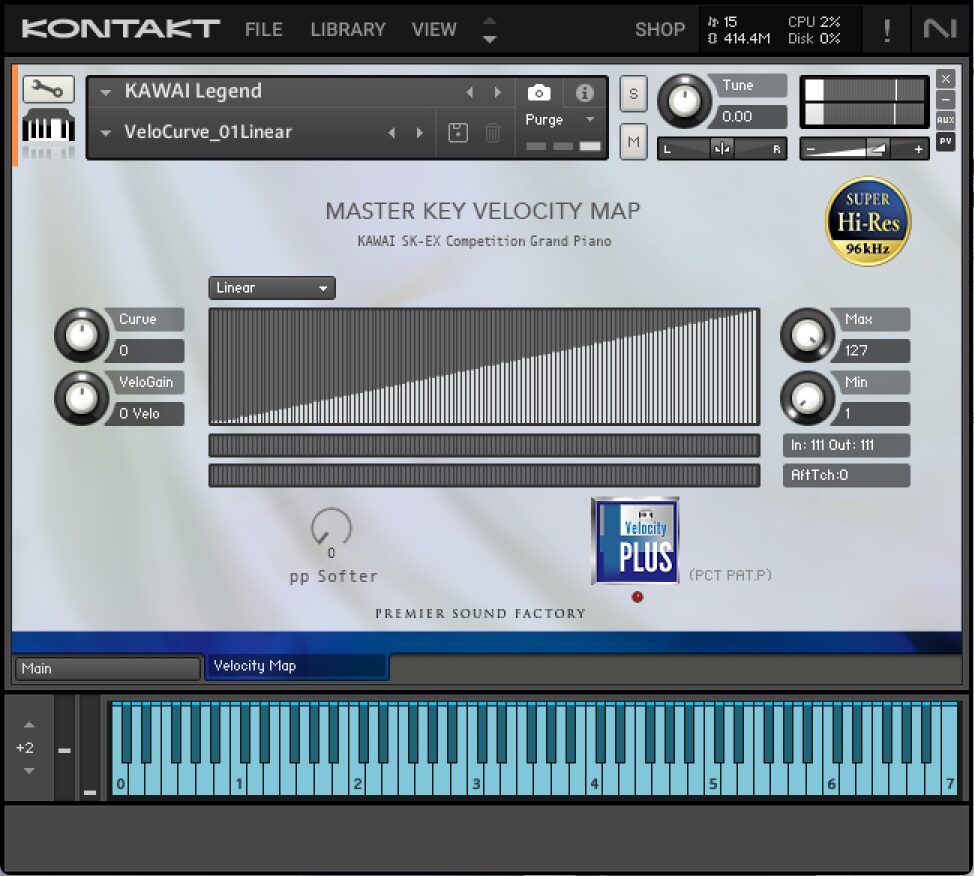Click the volume plus button
974x876 pixels.
[918, 150]
